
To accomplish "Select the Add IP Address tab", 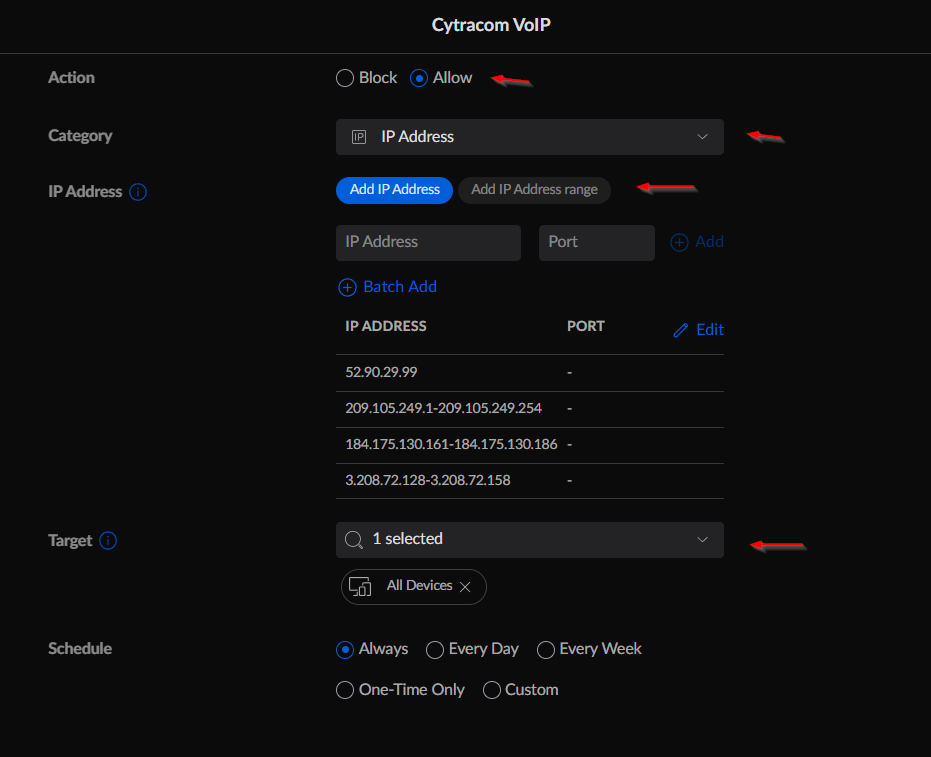I will (x=394, y=190).
